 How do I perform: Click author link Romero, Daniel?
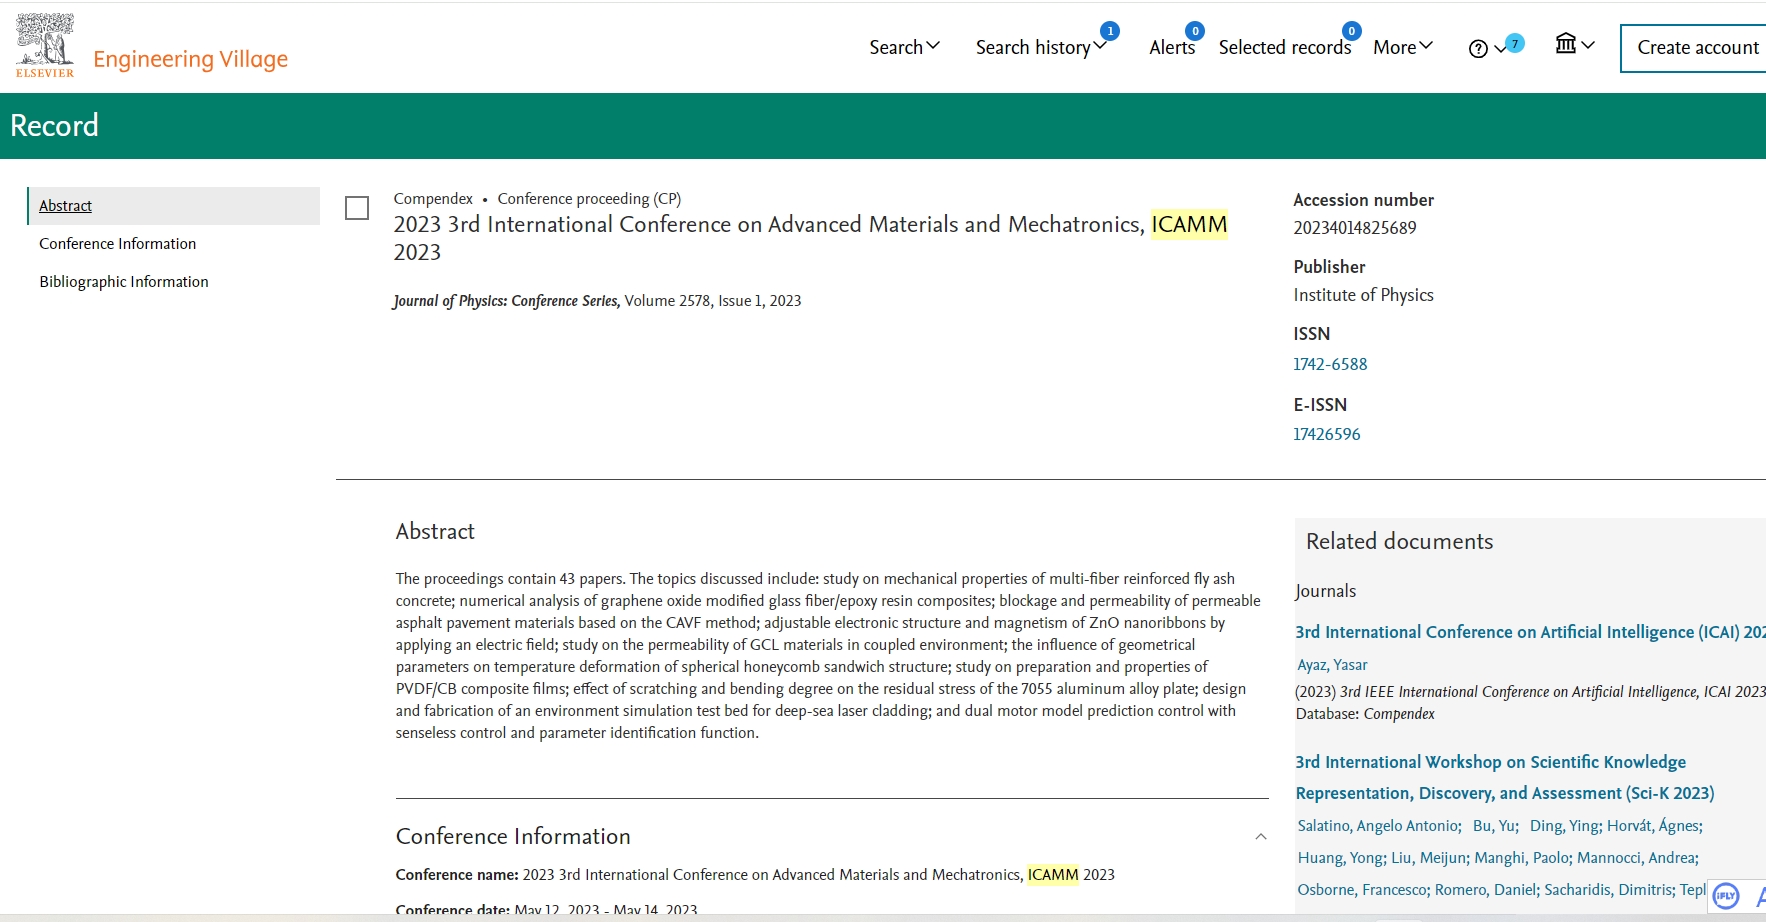tap(1487, 890)
